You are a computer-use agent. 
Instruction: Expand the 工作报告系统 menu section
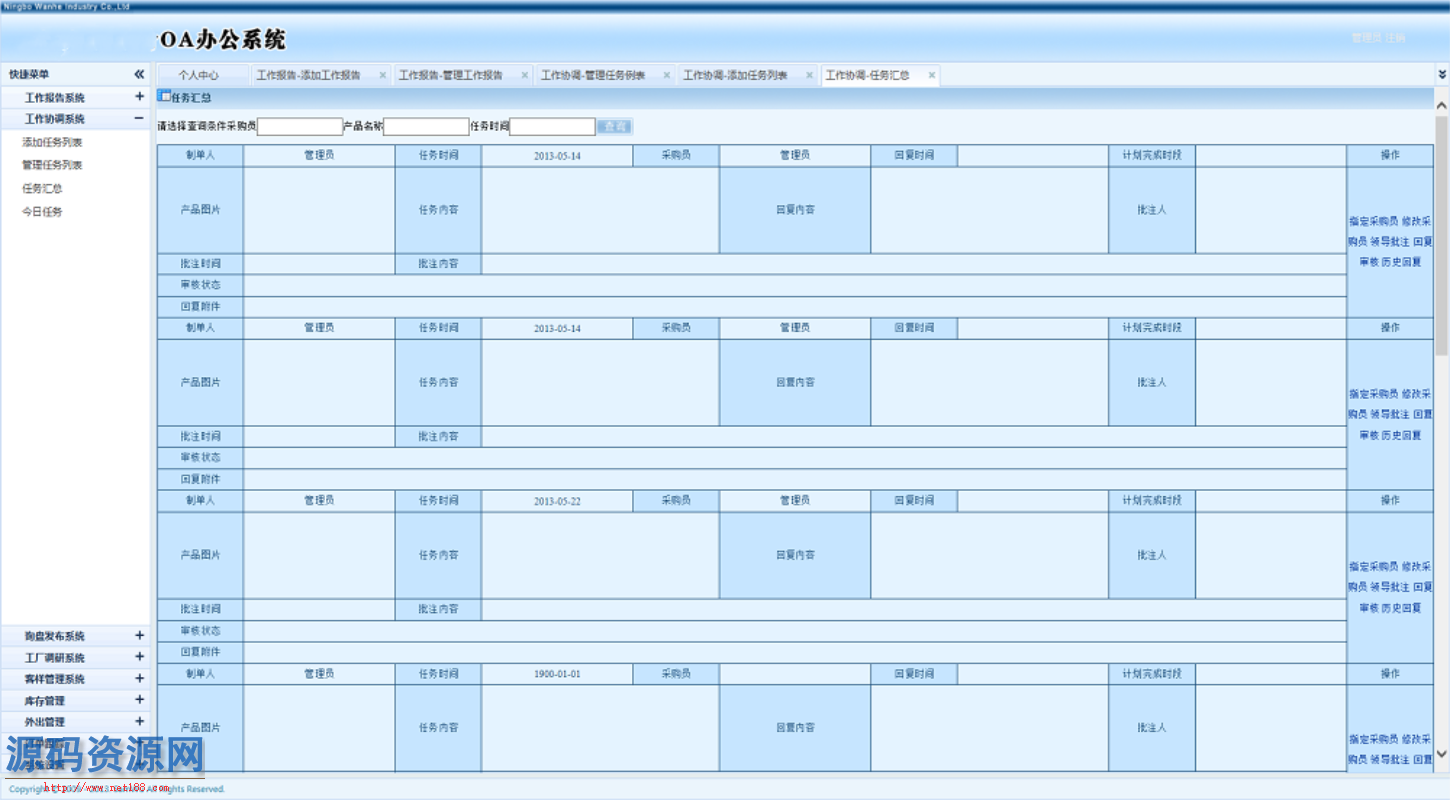(x=139, y=97)
